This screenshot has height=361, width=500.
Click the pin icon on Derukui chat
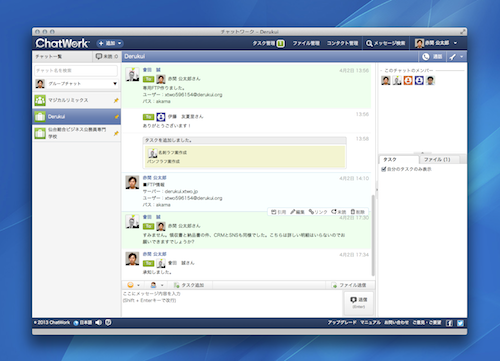[x=116, y=117]
